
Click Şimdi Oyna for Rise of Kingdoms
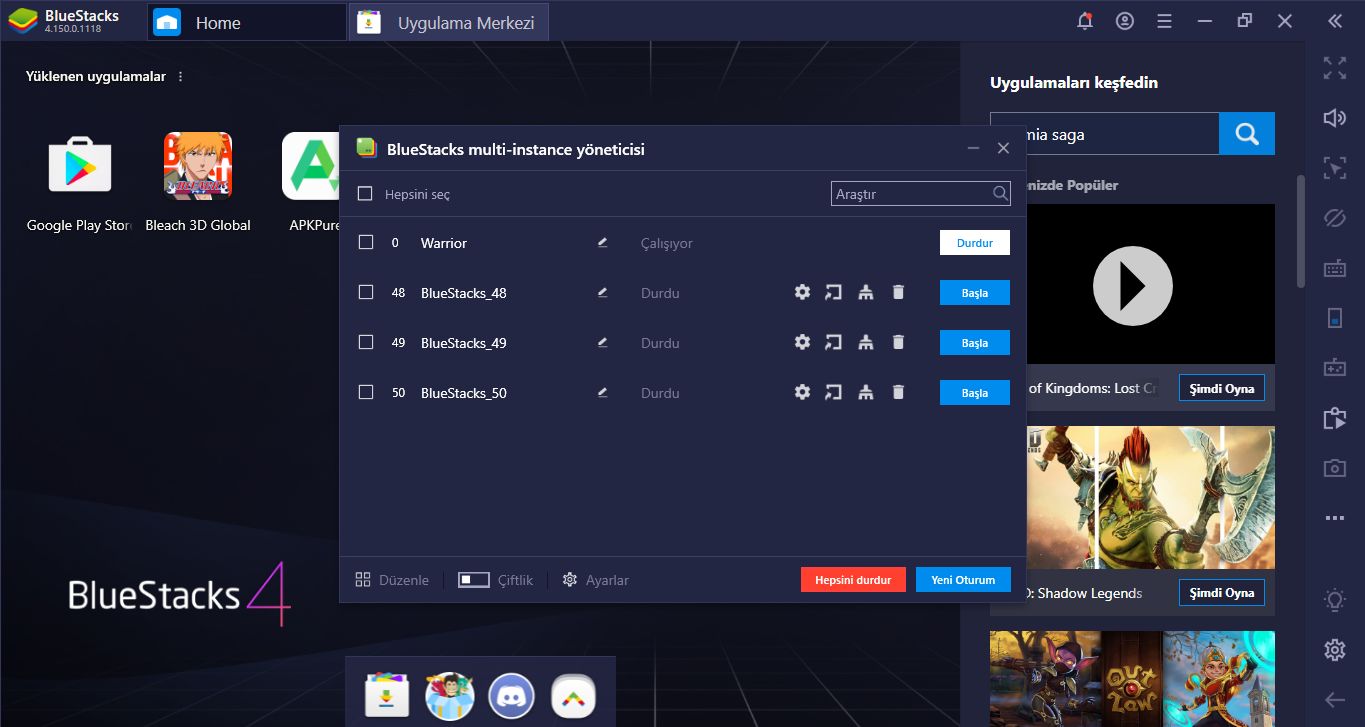1221,388
